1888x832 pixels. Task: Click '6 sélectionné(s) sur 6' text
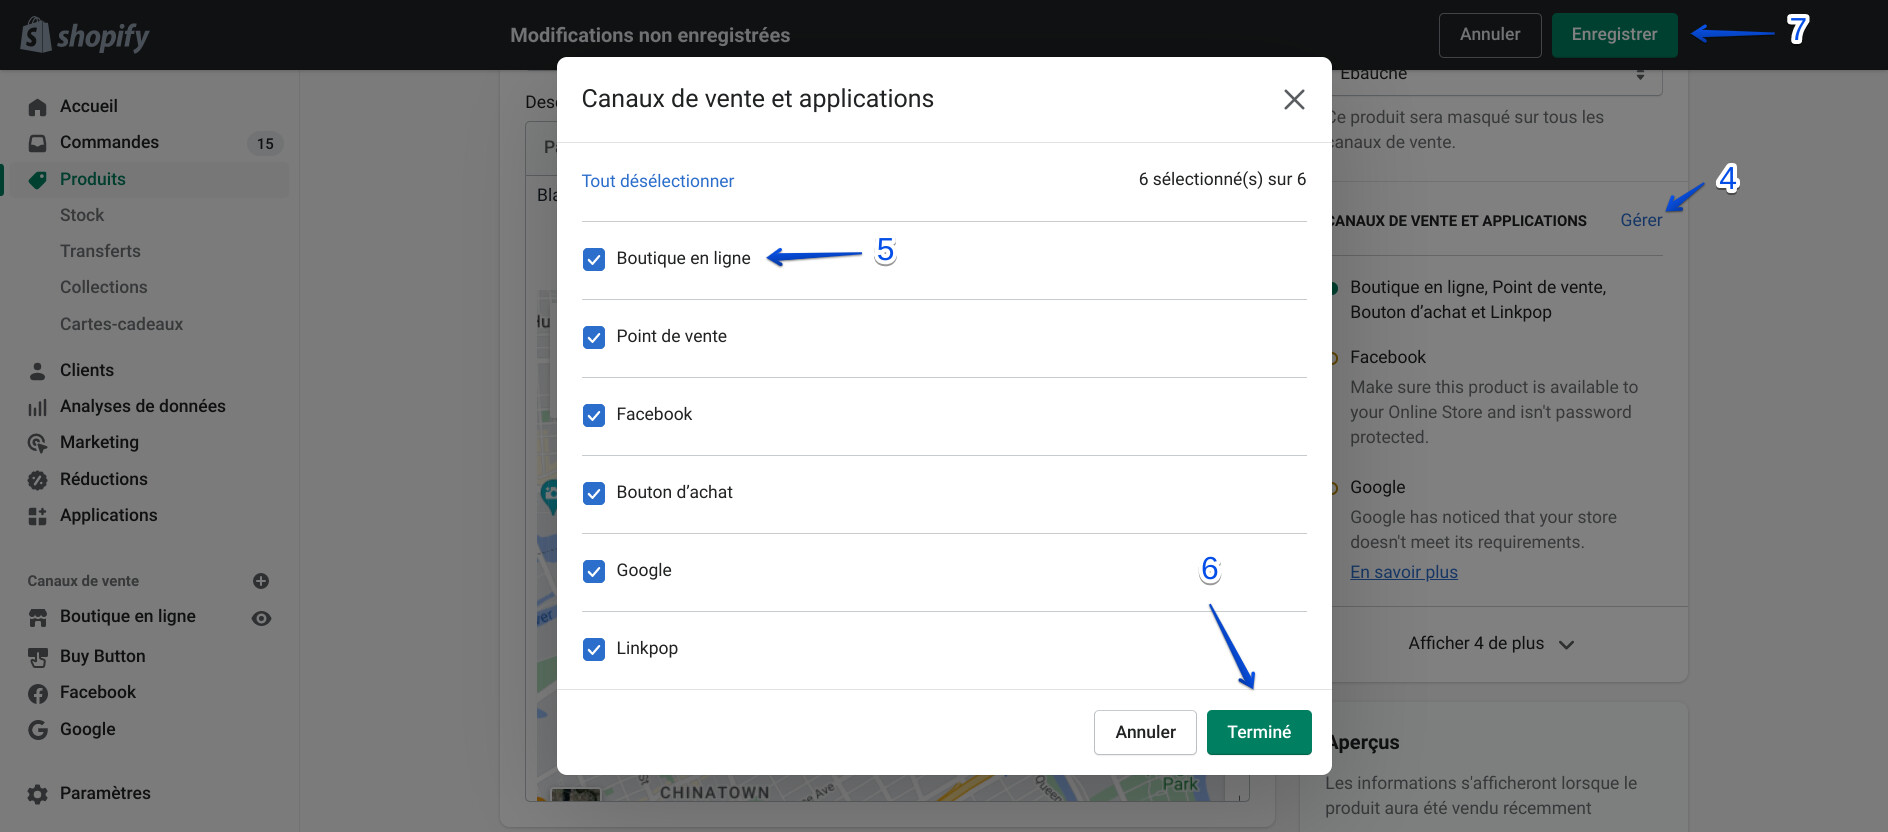pyautogui.click(x=1222, y=179)
